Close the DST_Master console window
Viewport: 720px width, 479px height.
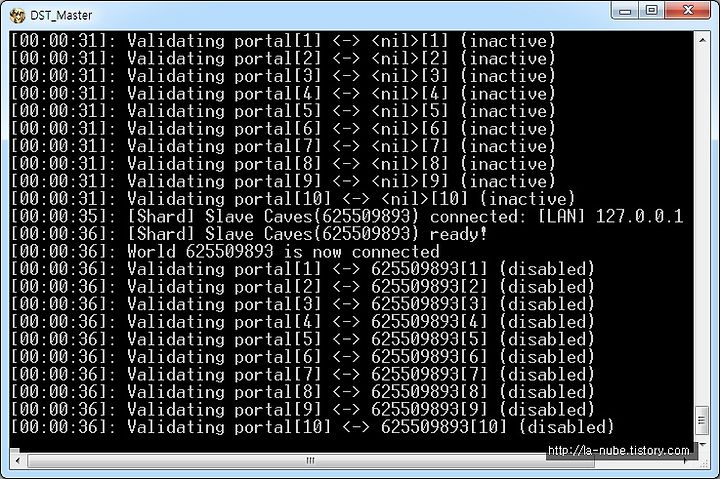(x=687, y=11)
